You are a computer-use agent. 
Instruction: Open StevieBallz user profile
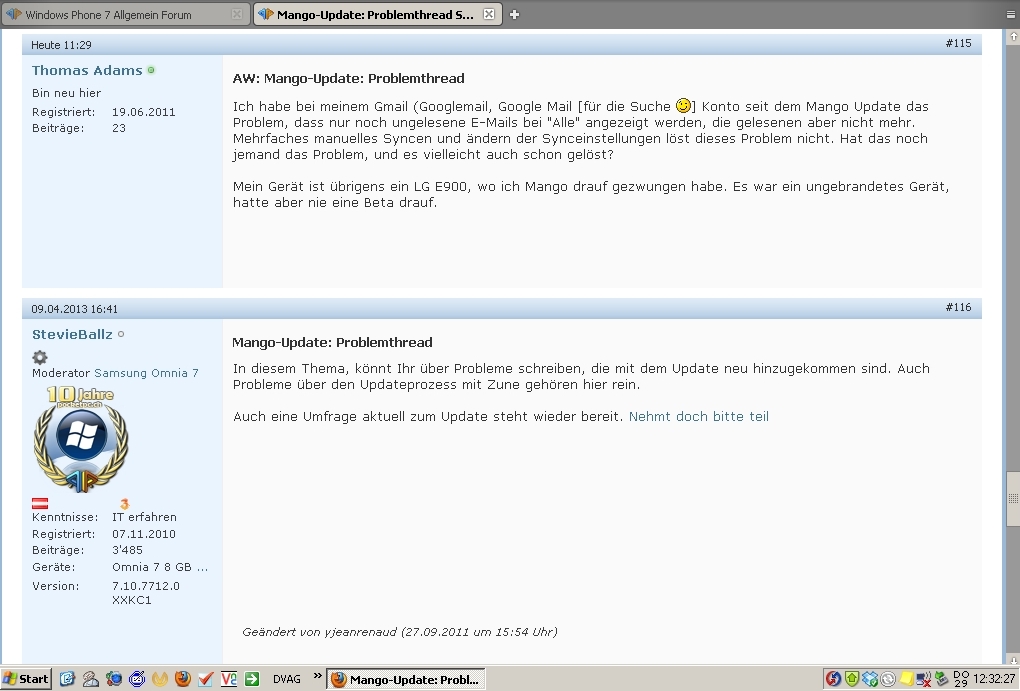pos(72,334)
